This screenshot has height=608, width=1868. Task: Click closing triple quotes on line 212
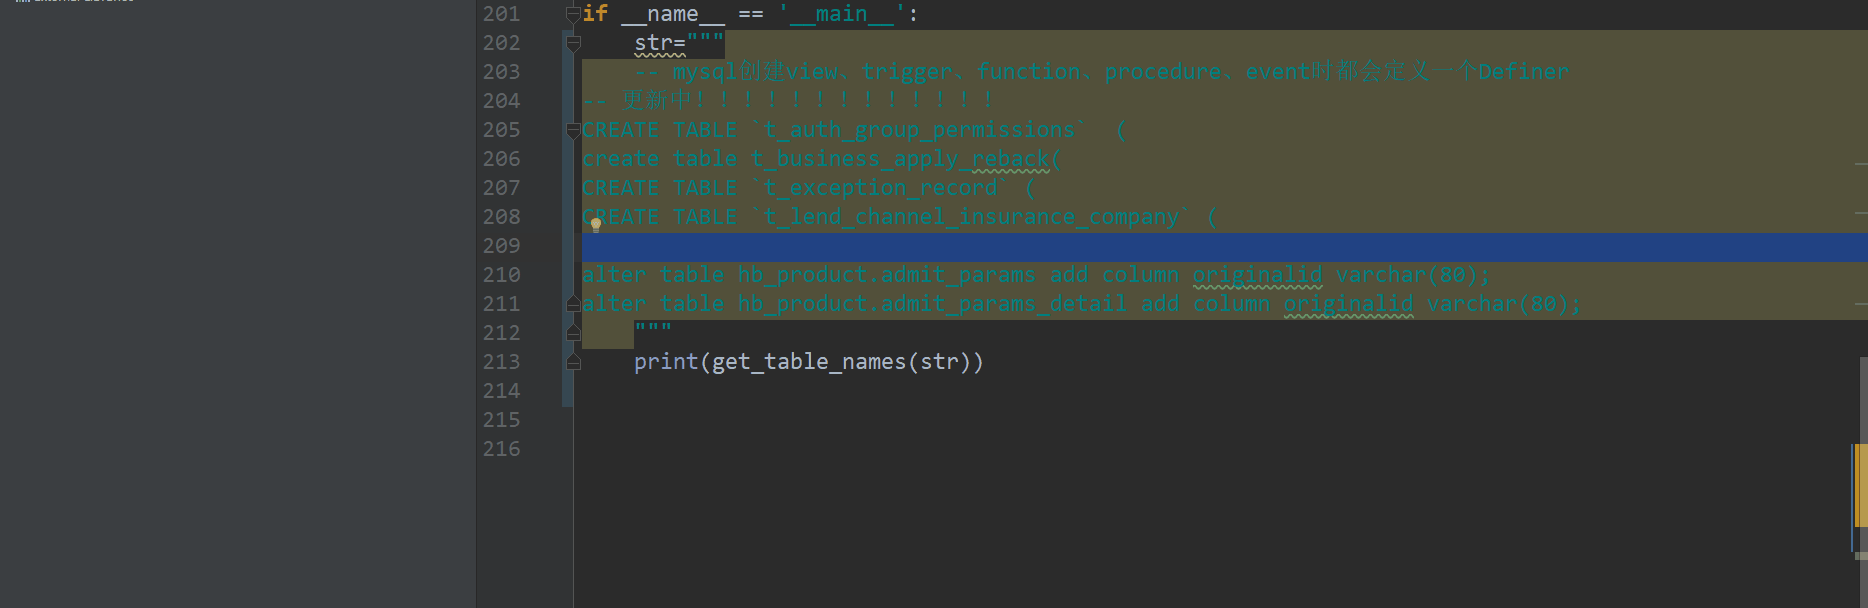(x=653, y=329)
